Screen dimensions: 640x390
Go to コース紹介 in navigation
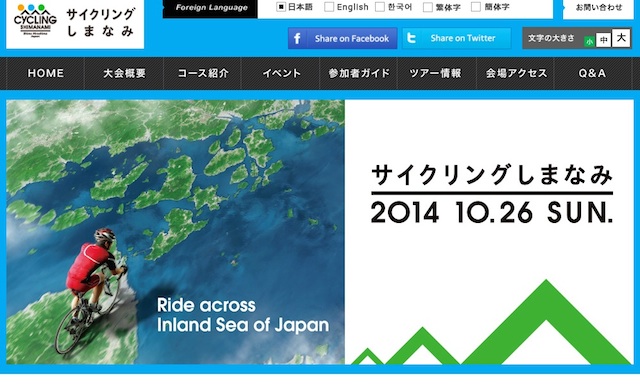tap(203, 73)
